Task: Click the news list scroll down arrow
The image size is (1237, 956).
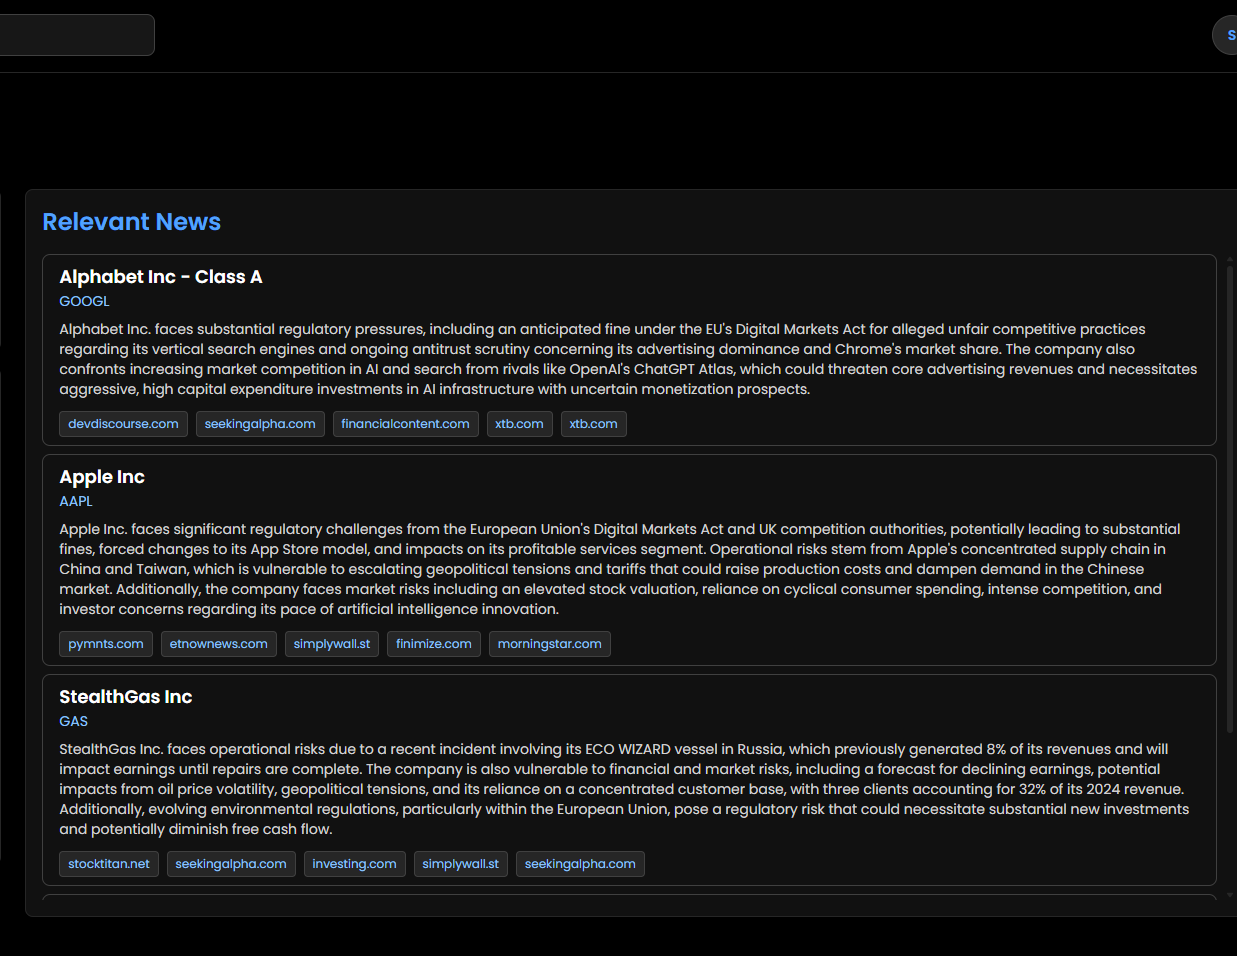Action: tap(1230, 895)
